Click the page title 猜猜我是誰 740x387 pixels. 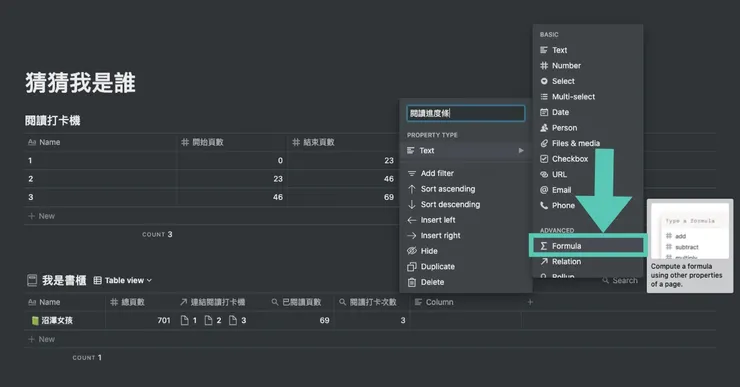(x=80, y=83)
